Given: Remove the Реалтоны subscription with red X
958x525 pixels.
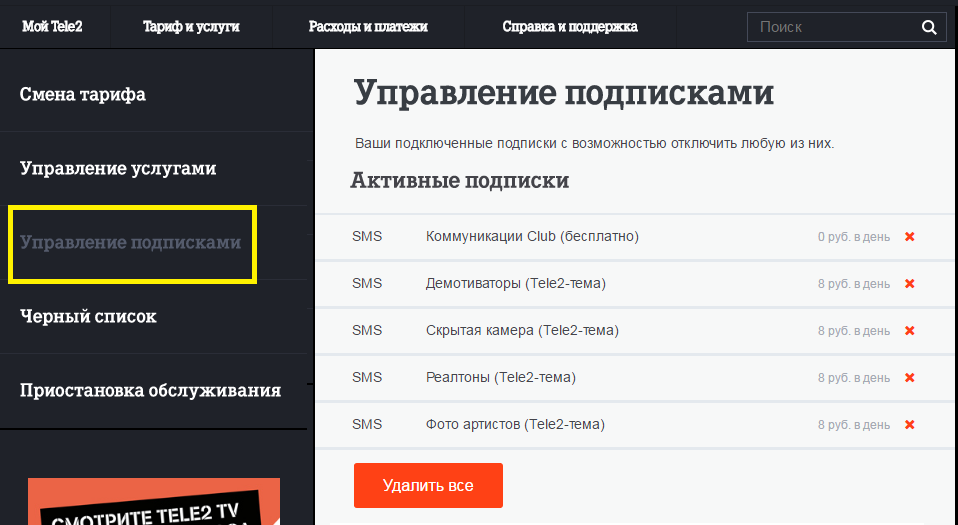Looking at the screenshot, I should click(909, 378).
